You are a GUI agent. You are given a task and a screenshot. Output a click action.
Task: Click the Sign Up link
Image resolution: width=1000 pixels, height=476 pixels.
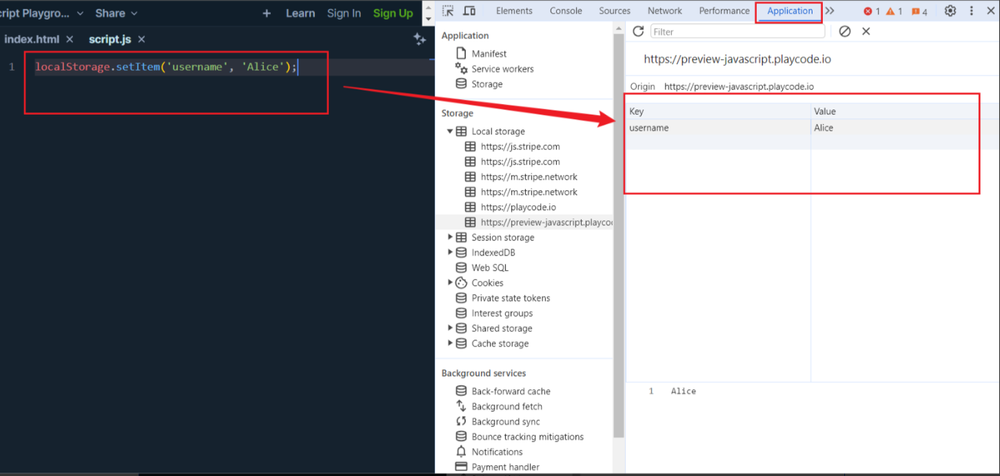click(392, 13)
